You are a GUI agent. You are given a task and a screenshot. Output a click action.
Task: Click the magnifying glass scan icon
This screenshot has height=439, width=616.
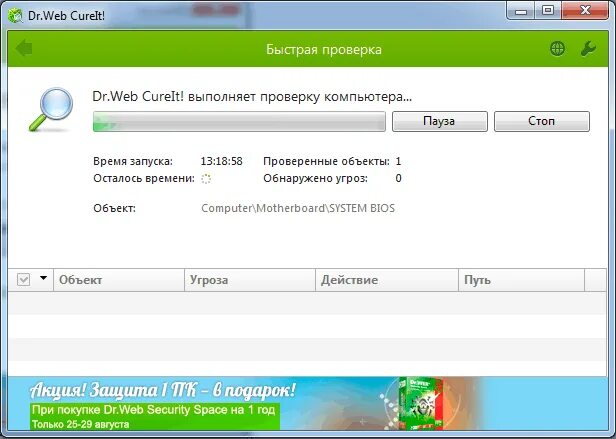[51, 109]
